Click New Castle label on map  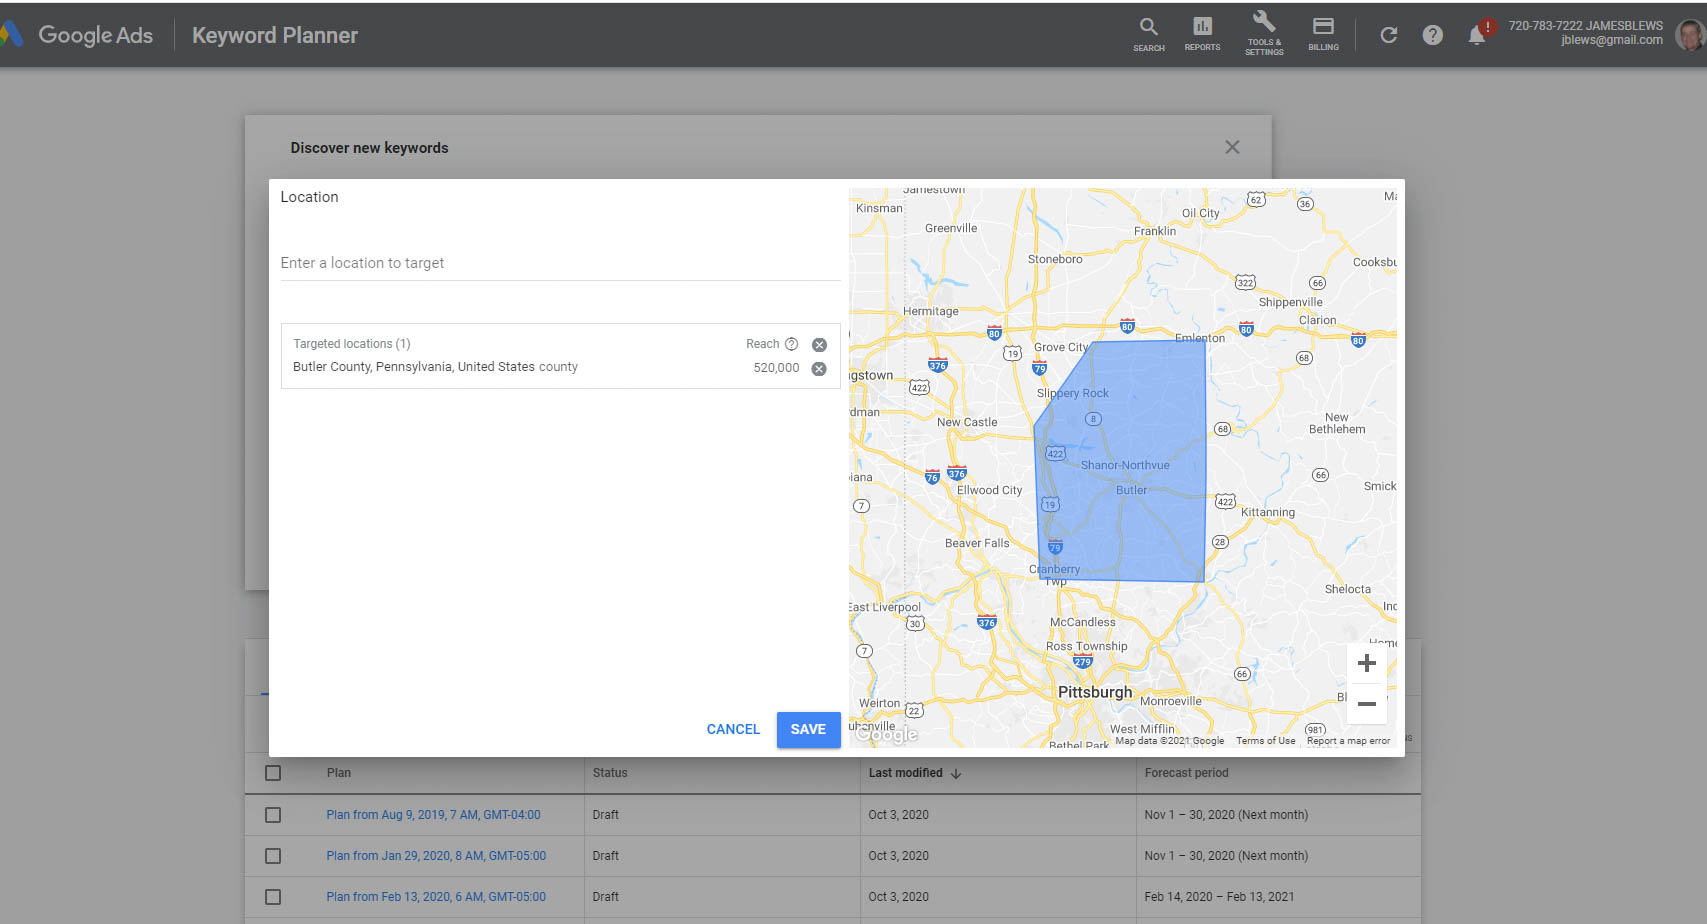tap(967, 422)
